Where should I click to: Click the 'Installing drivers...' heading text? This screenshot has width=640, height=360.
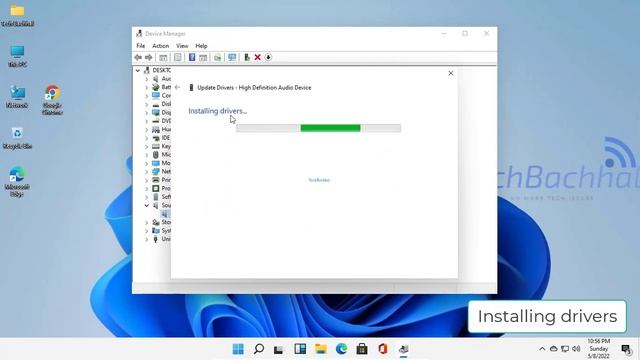218,111
